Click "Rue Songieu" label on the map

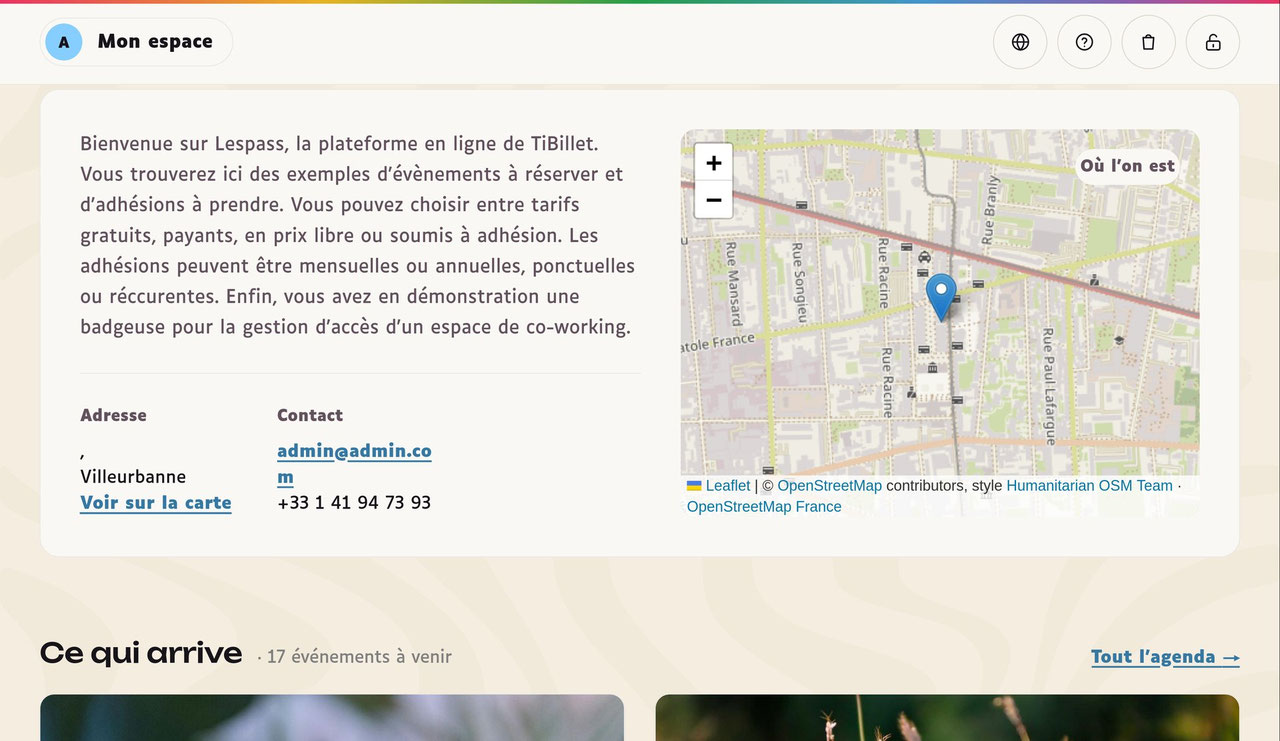[799, 281]
